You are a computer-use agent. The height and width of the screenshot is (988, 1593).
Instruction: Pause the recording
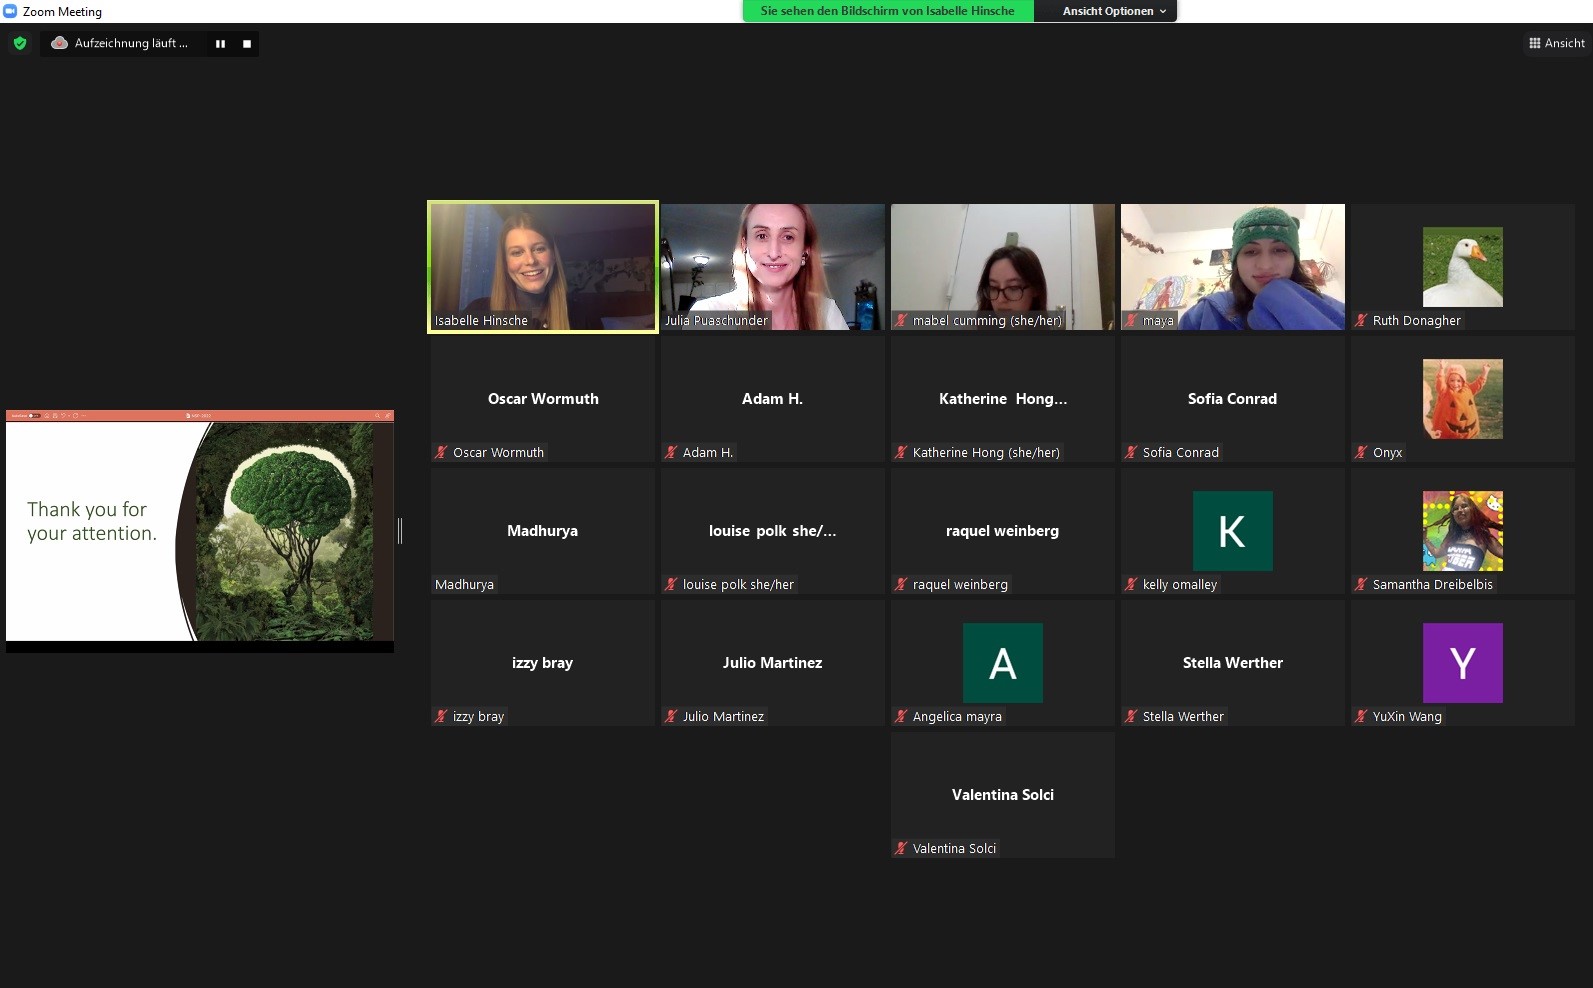pyautogui.click(x=220, y=44)
